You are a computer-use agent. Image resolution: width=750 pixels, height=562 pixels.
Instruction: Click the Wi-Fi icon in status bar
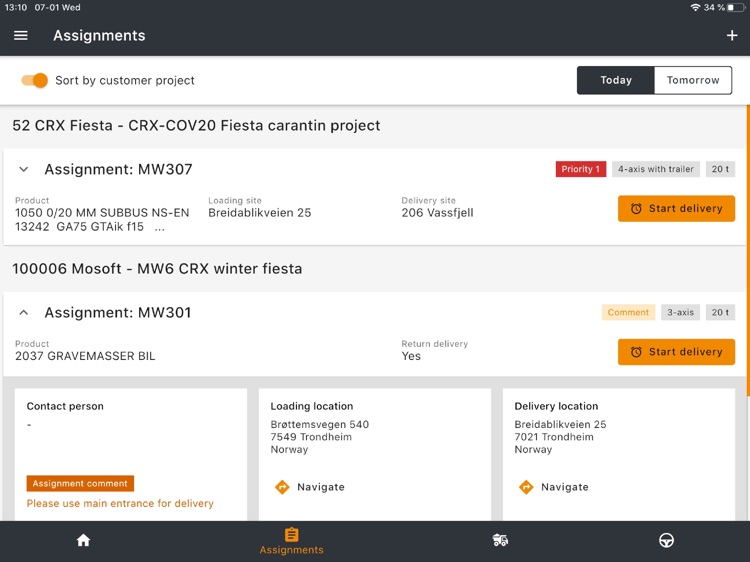(x=695, y=8)
